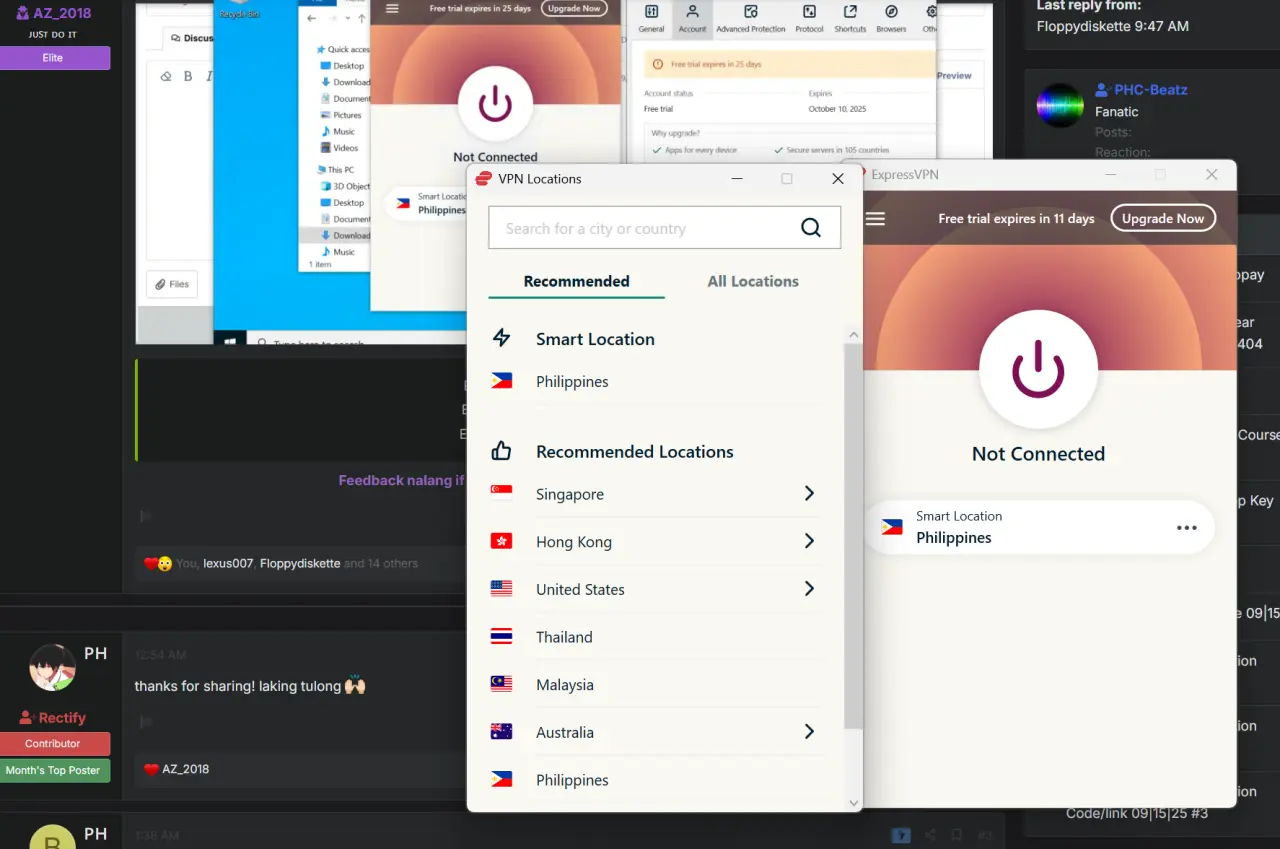This screenshot has width=1280, height=849.
Task: Click the search magnifier in VPN Locations
Action: (x=811, y=228)
